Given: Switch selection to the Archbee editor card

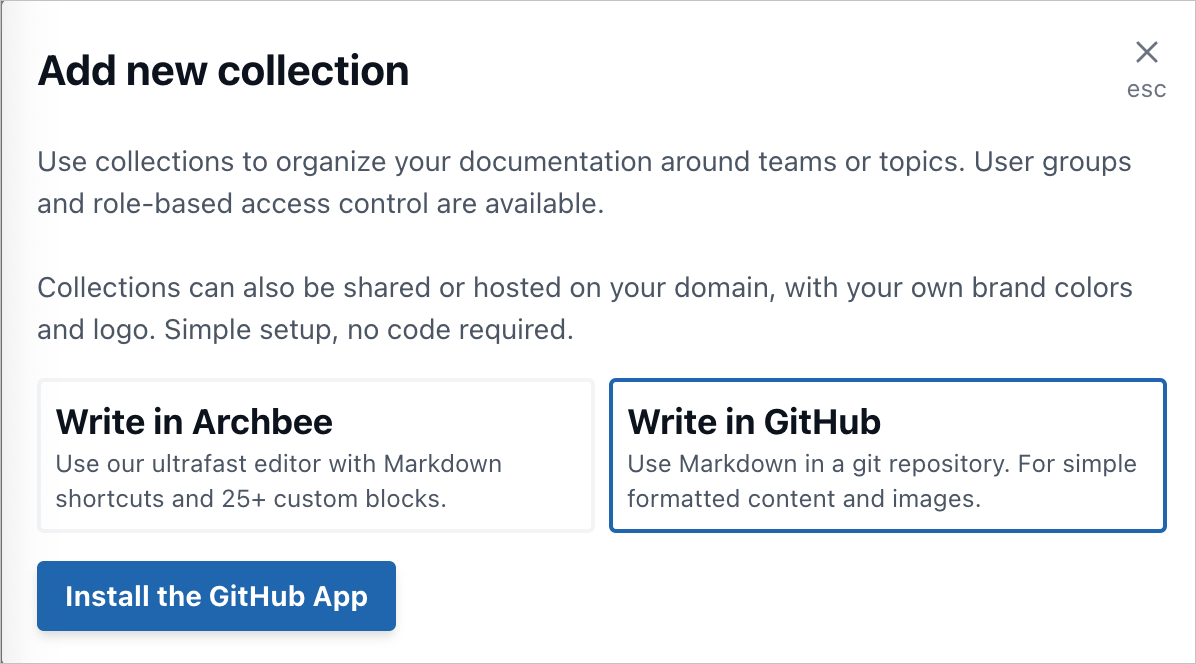Looking at the screenshot, I should pos(315,455).
